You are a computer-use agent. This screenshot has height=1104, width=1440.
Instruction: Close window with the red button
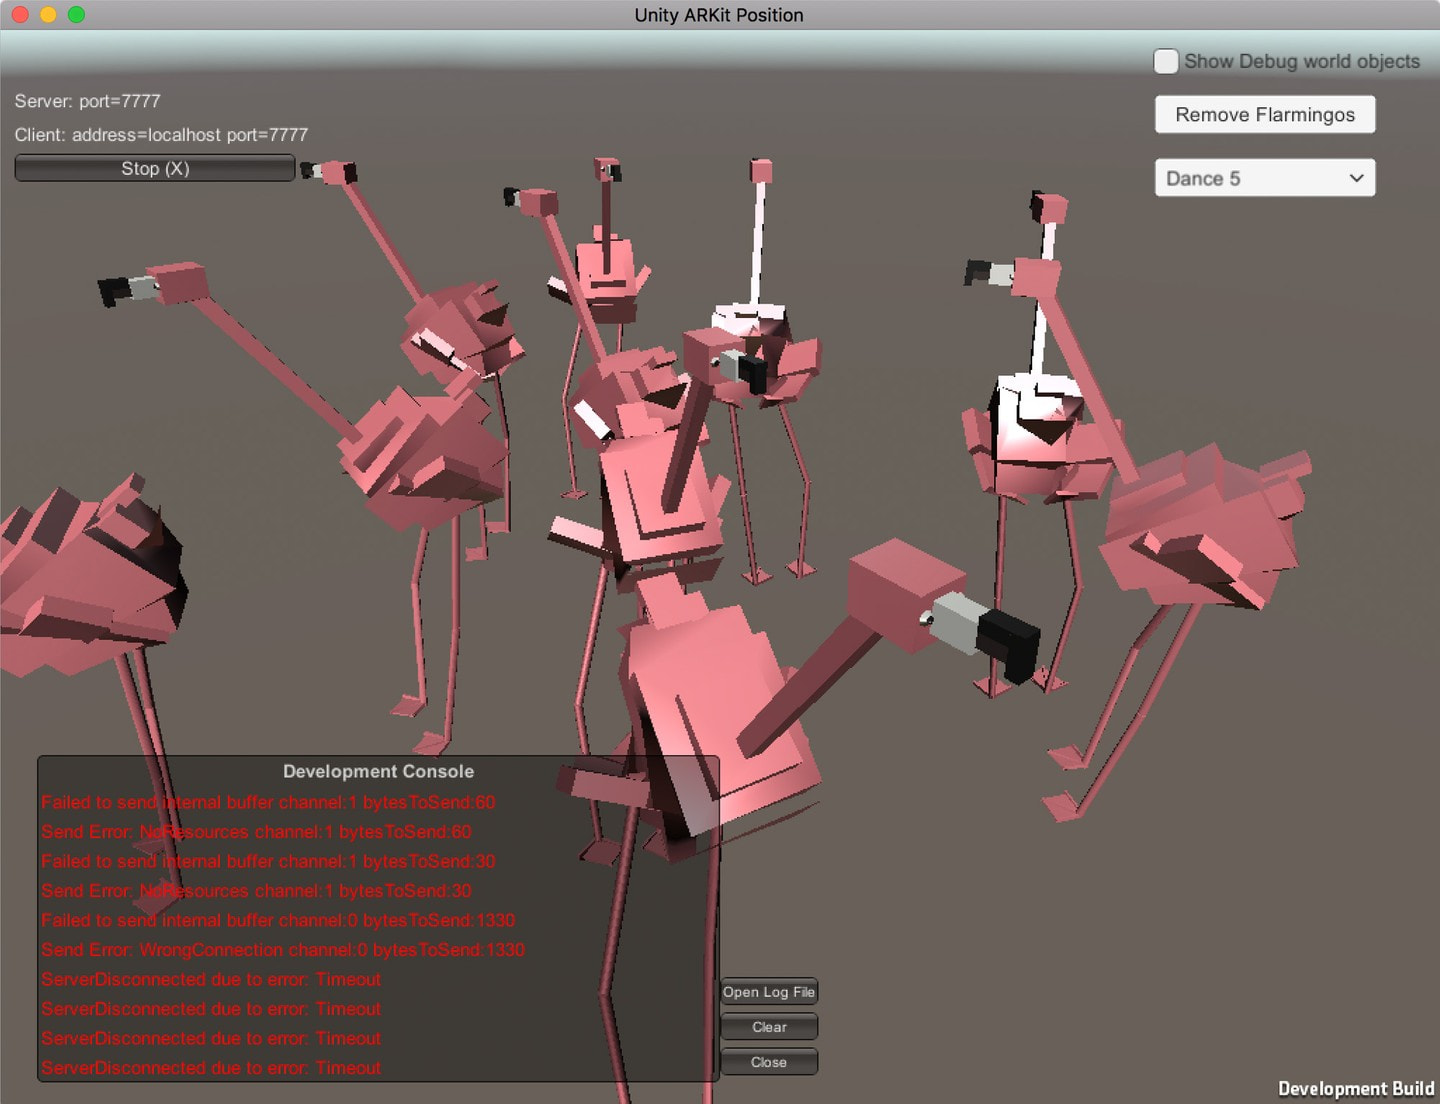click(20, 15)
